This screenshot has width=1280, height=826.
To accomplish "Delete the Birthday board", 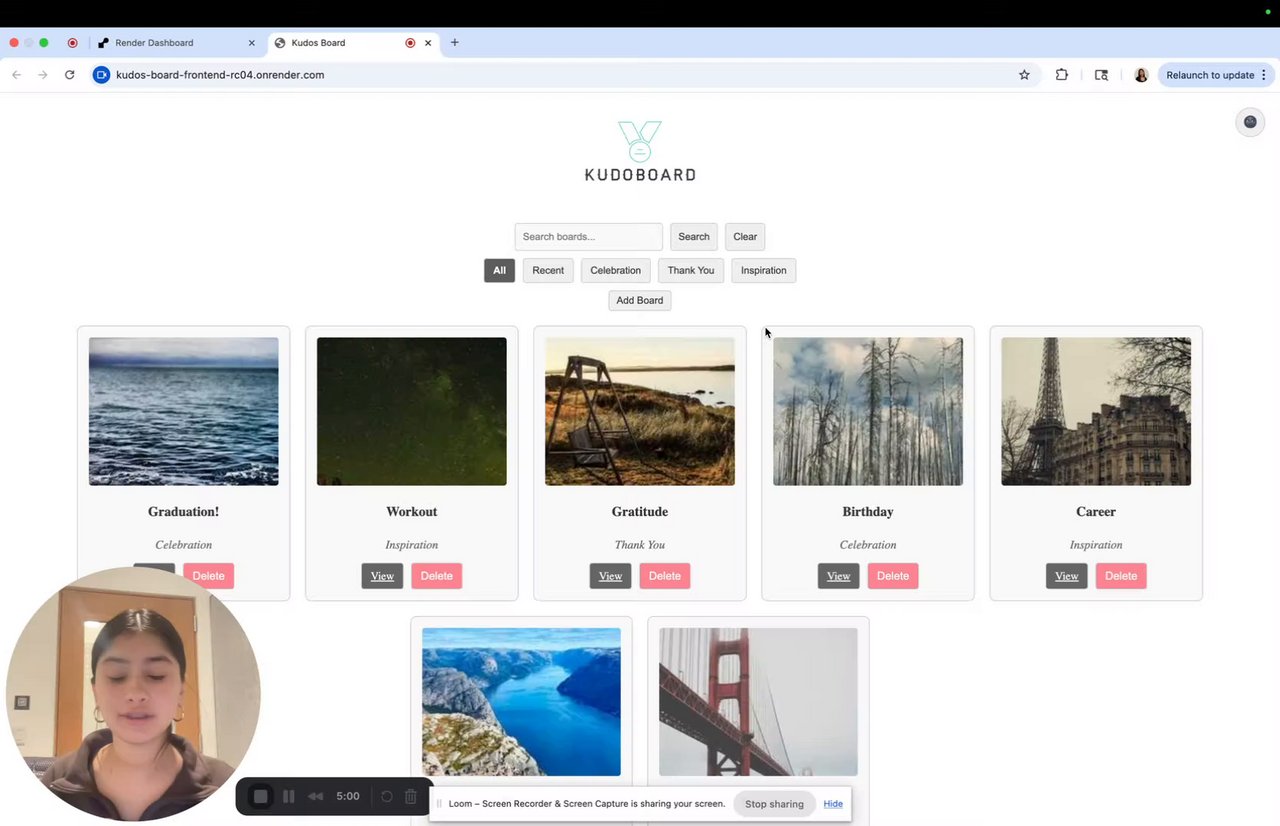I will 892,576.
